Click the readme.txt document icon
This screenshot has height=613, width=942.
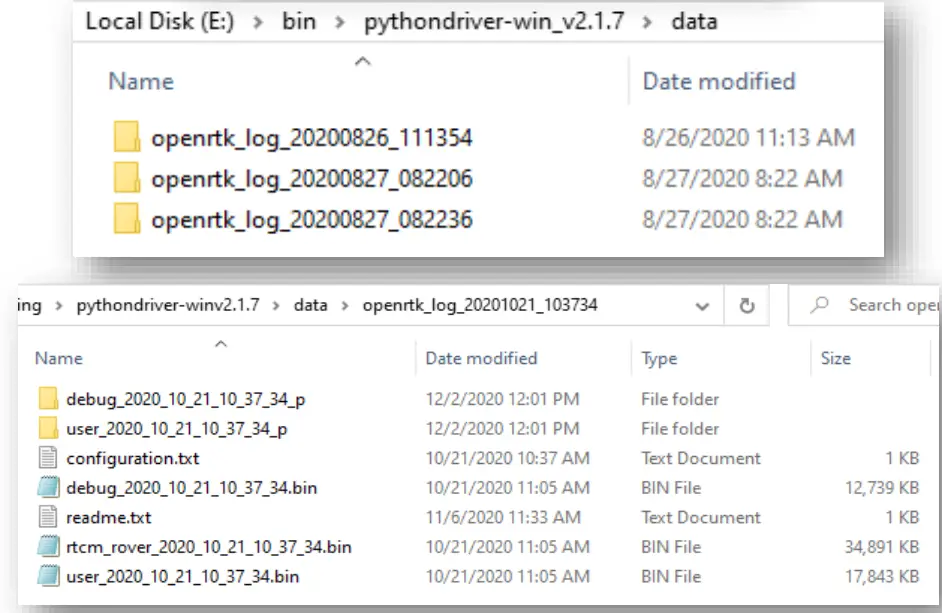48,517
